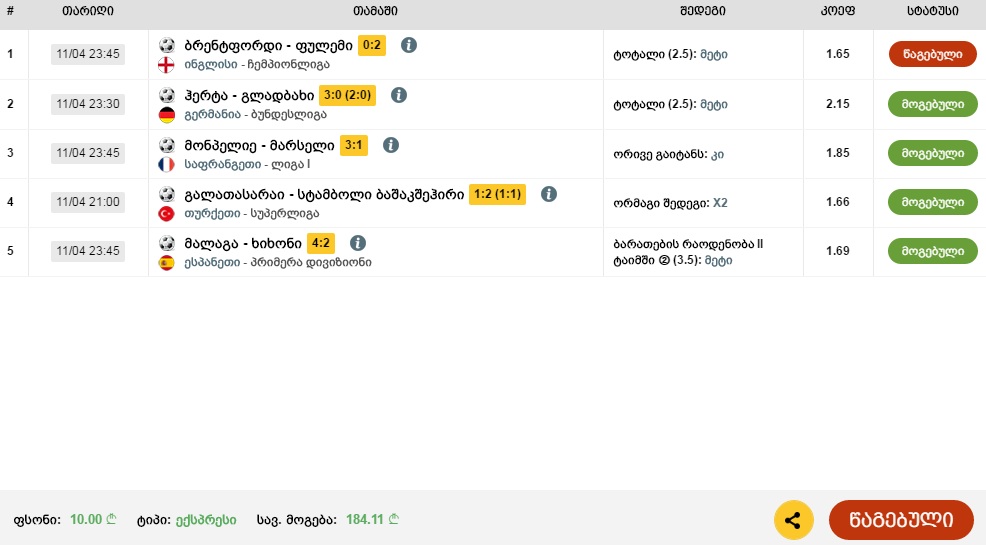This screenshot has width=986, height=545.
Task: Click the large წაგებული button at bottom
Action: coord(901,520)
